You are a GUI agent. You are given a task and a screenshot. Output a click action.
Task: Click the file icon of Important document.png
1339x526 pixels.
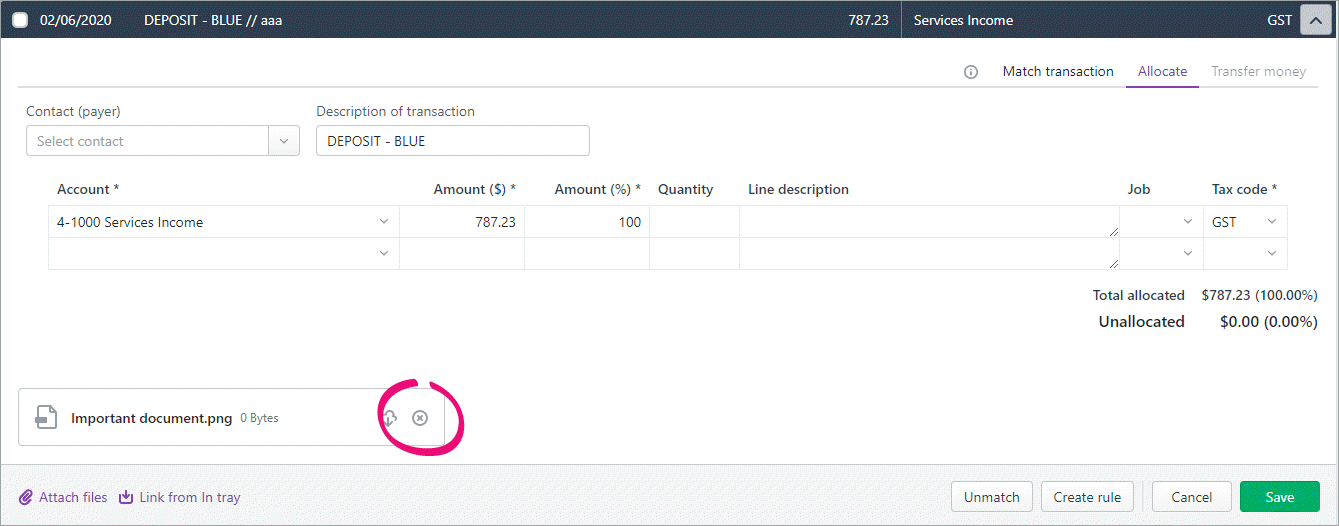(46, 418)
